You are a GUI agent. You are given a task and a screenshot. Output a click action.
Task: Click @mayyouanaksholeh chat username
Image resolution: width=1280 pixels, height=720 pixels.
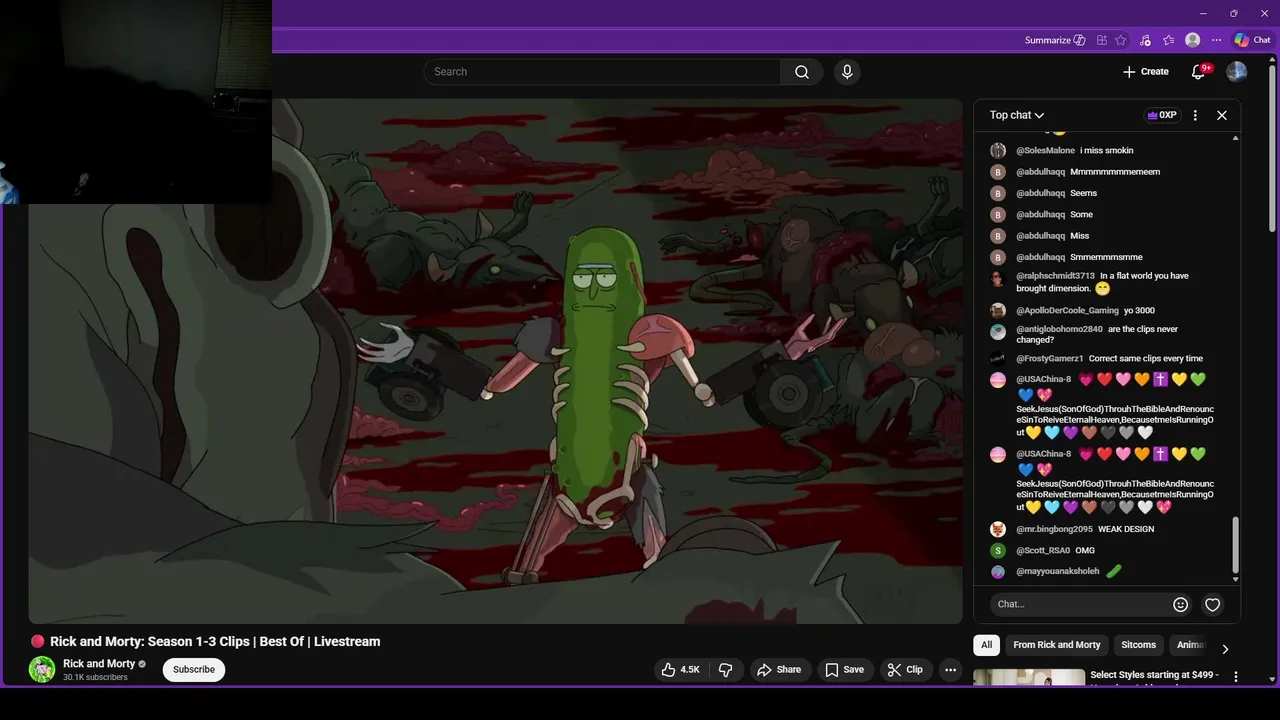click(1057, 572)
